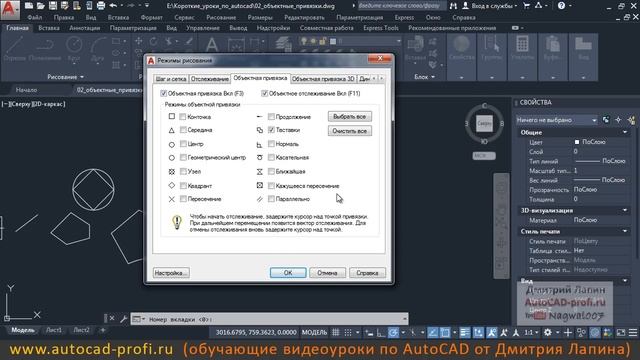Open the 1:1 annotation scale dropdown
The image size is (640, 360).
(x=531, y=333)
